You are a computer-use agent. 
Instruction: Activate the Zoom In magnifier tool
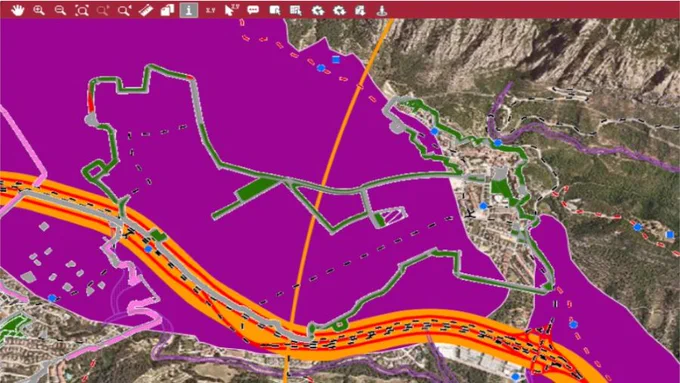(x=39, y=10)
